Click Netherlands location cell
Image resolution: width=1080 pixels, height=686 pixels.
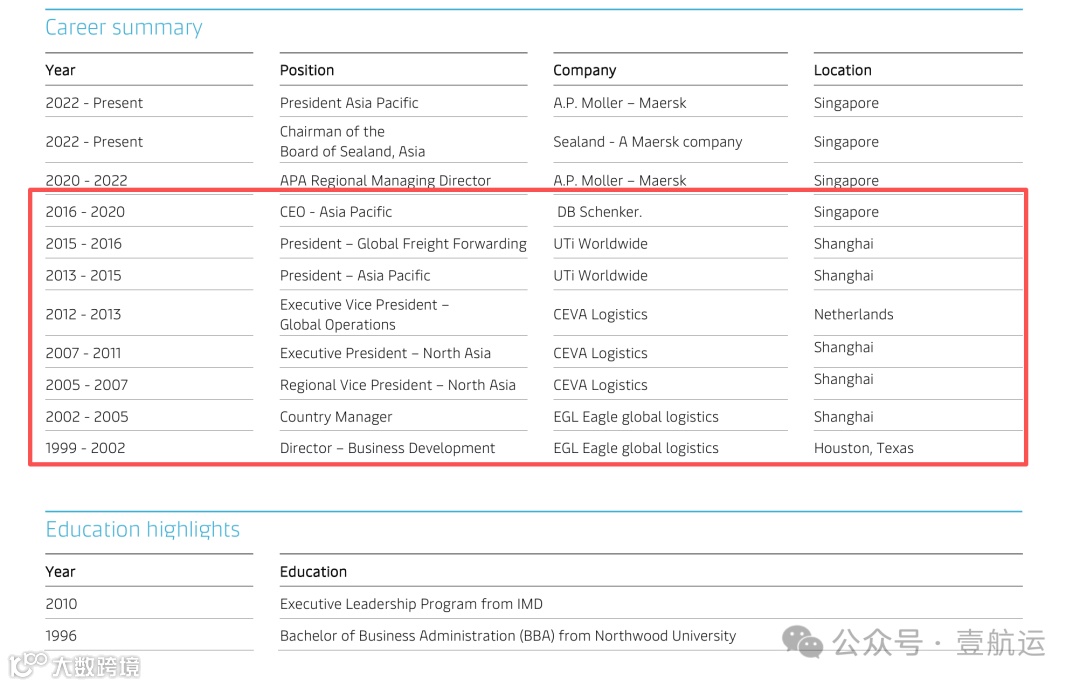point(853,314)
